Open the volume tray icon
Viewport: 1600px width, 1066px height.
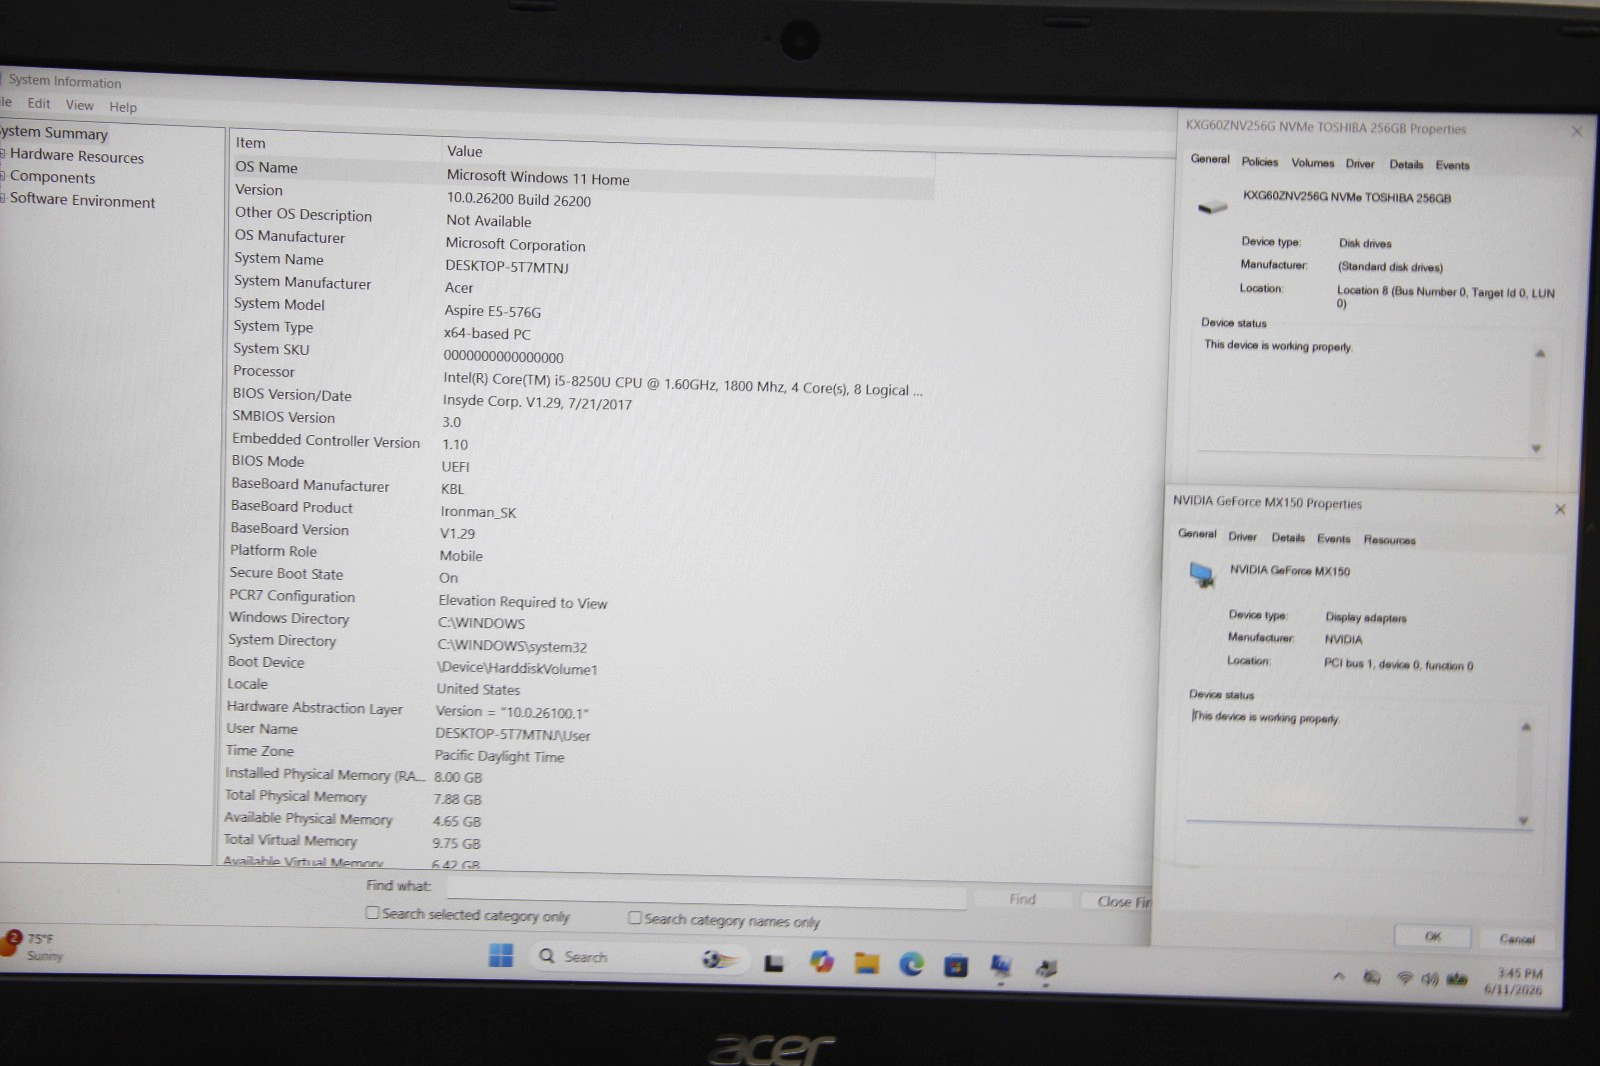click(1430, 979)
